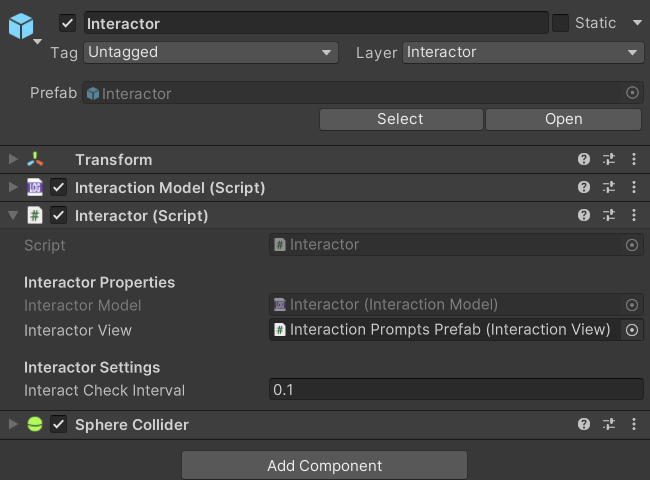Toggle the Interactor active checkbox
Screen dimensions: 650x480
tap(67, 23)
